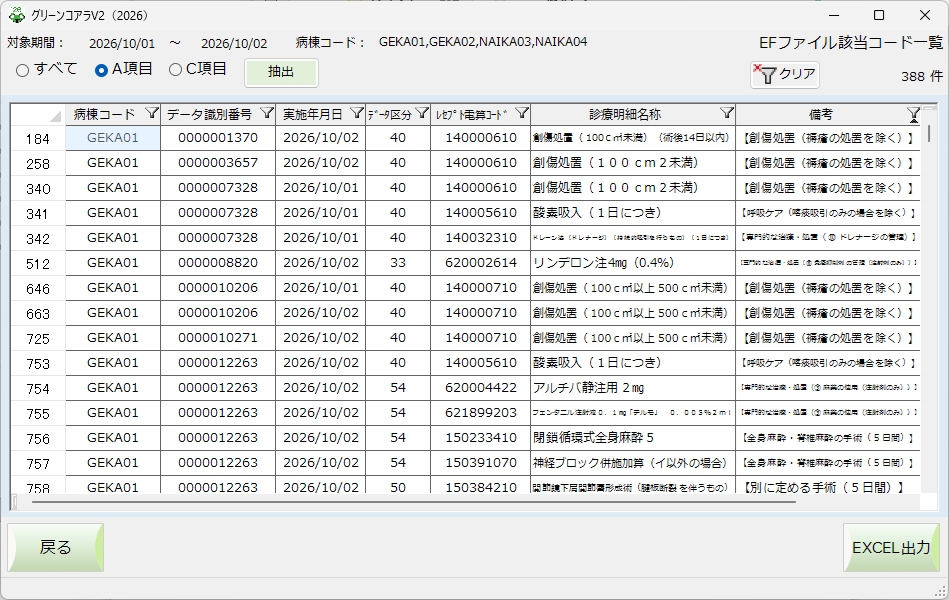Screen dimensions: 949x600
Task: Click the 実施年月日 column header
Action: [320, 114]
